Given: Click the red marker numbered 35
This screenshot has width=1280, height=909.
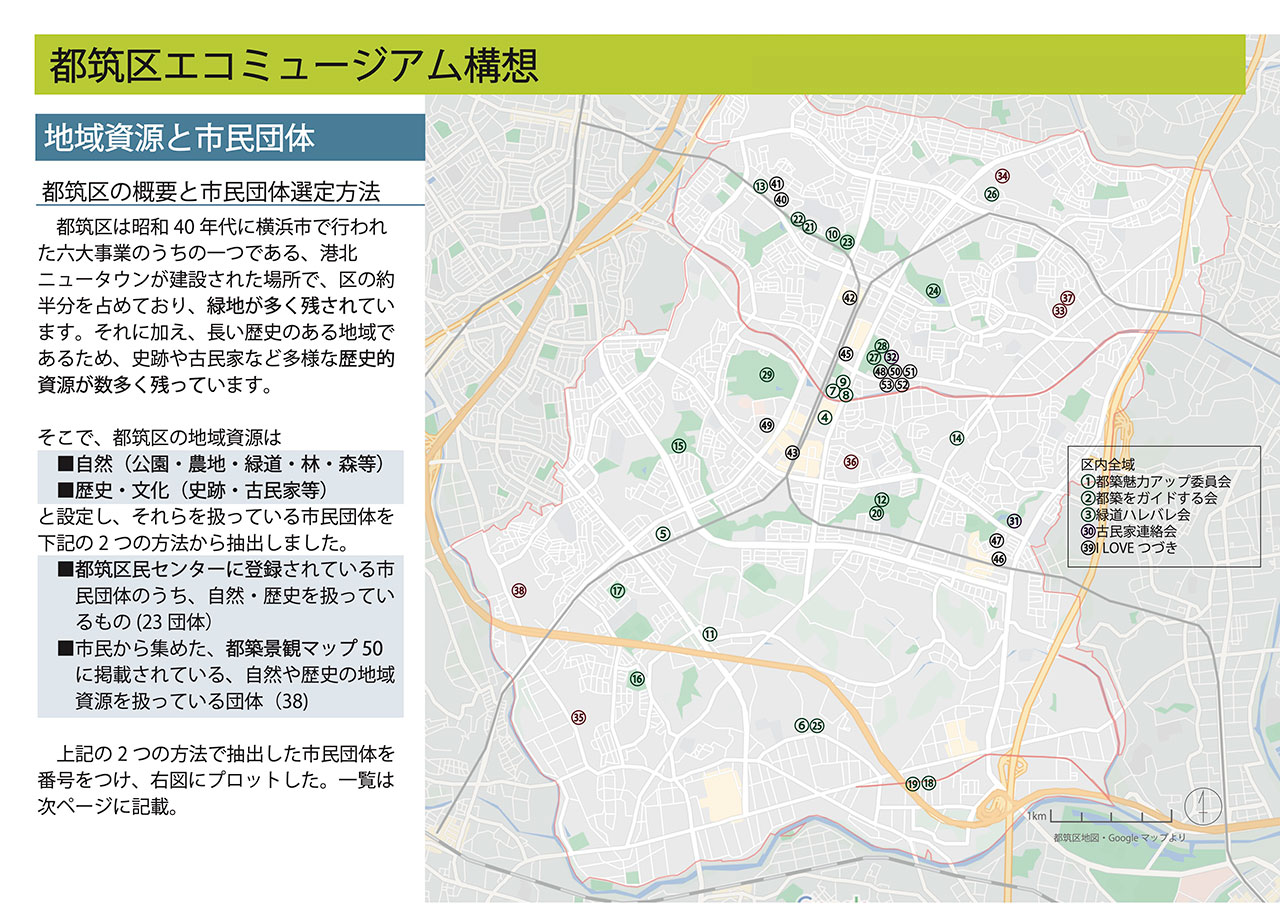Looking at the screenshot, I should point(578,717).
